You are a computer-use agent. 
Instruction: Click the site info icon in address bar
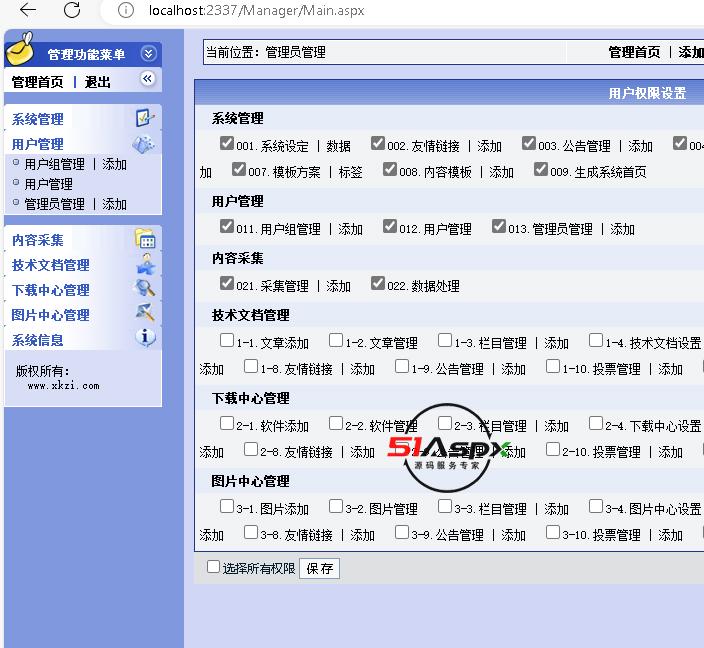coord(126,10)
